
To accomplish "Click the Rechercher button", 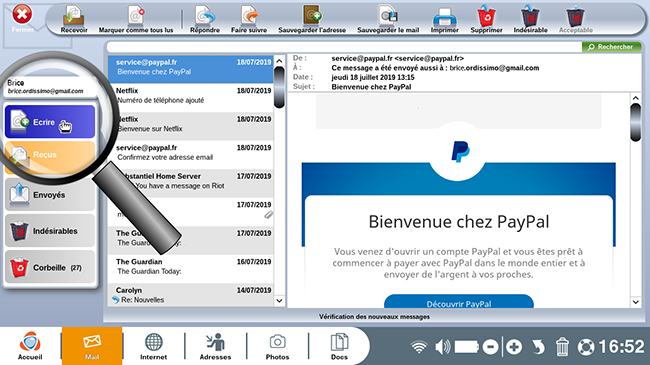I will (x=611, y=47).
